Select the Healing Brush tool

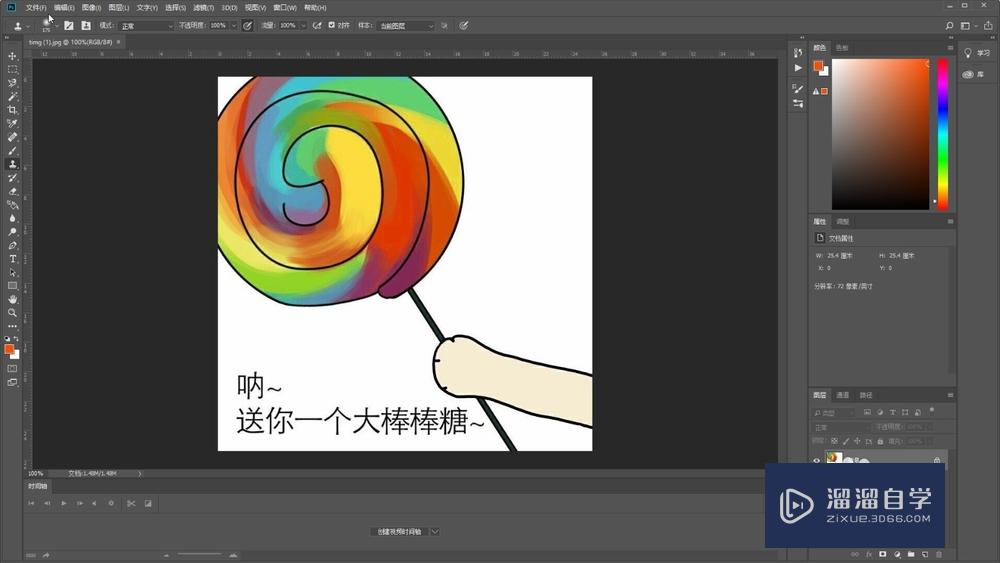(12, 137)
